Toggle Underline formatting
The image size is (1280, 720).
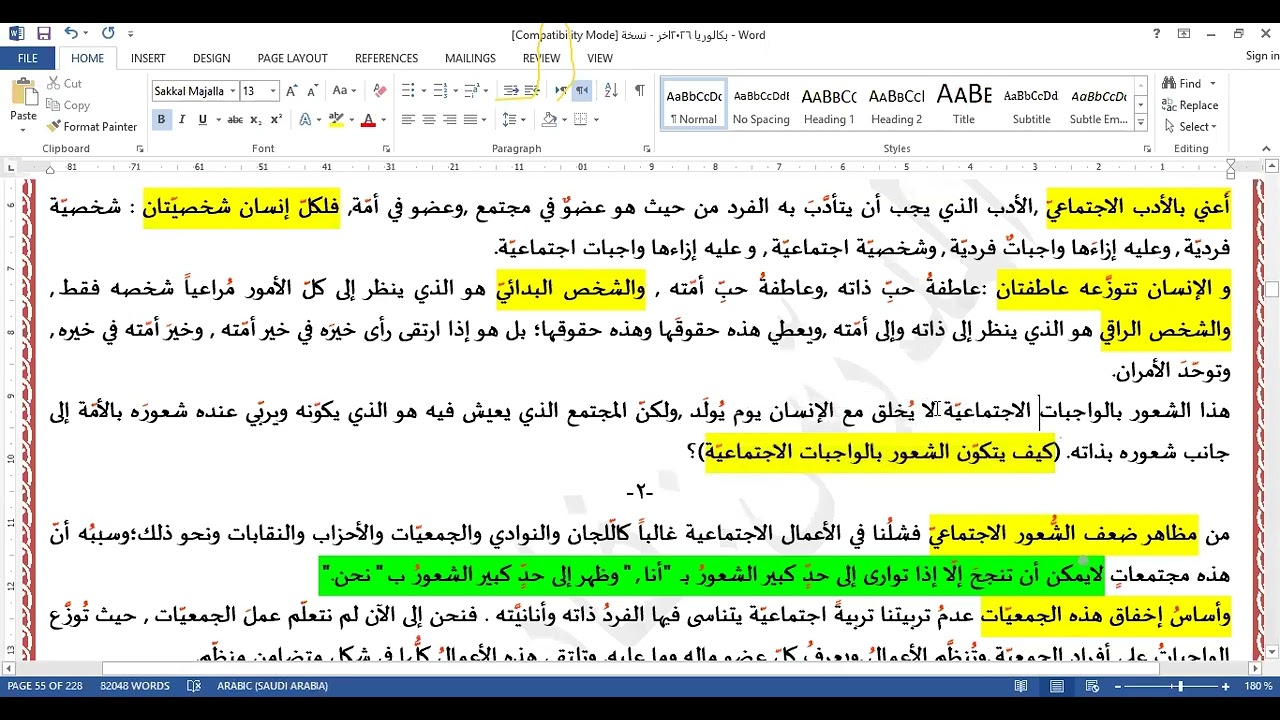pyautogui.click(x=203, y=120)
